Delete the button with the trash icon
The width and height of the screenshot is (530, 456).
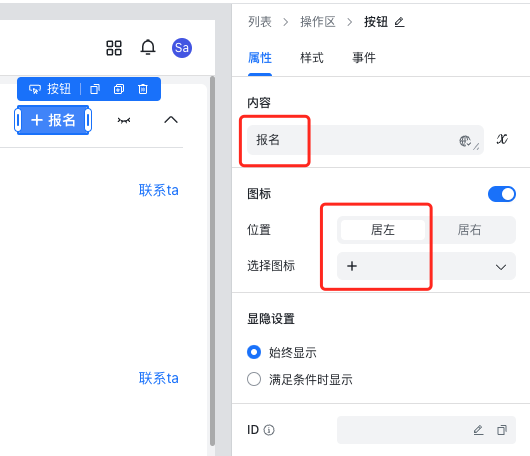coord(143,89)
